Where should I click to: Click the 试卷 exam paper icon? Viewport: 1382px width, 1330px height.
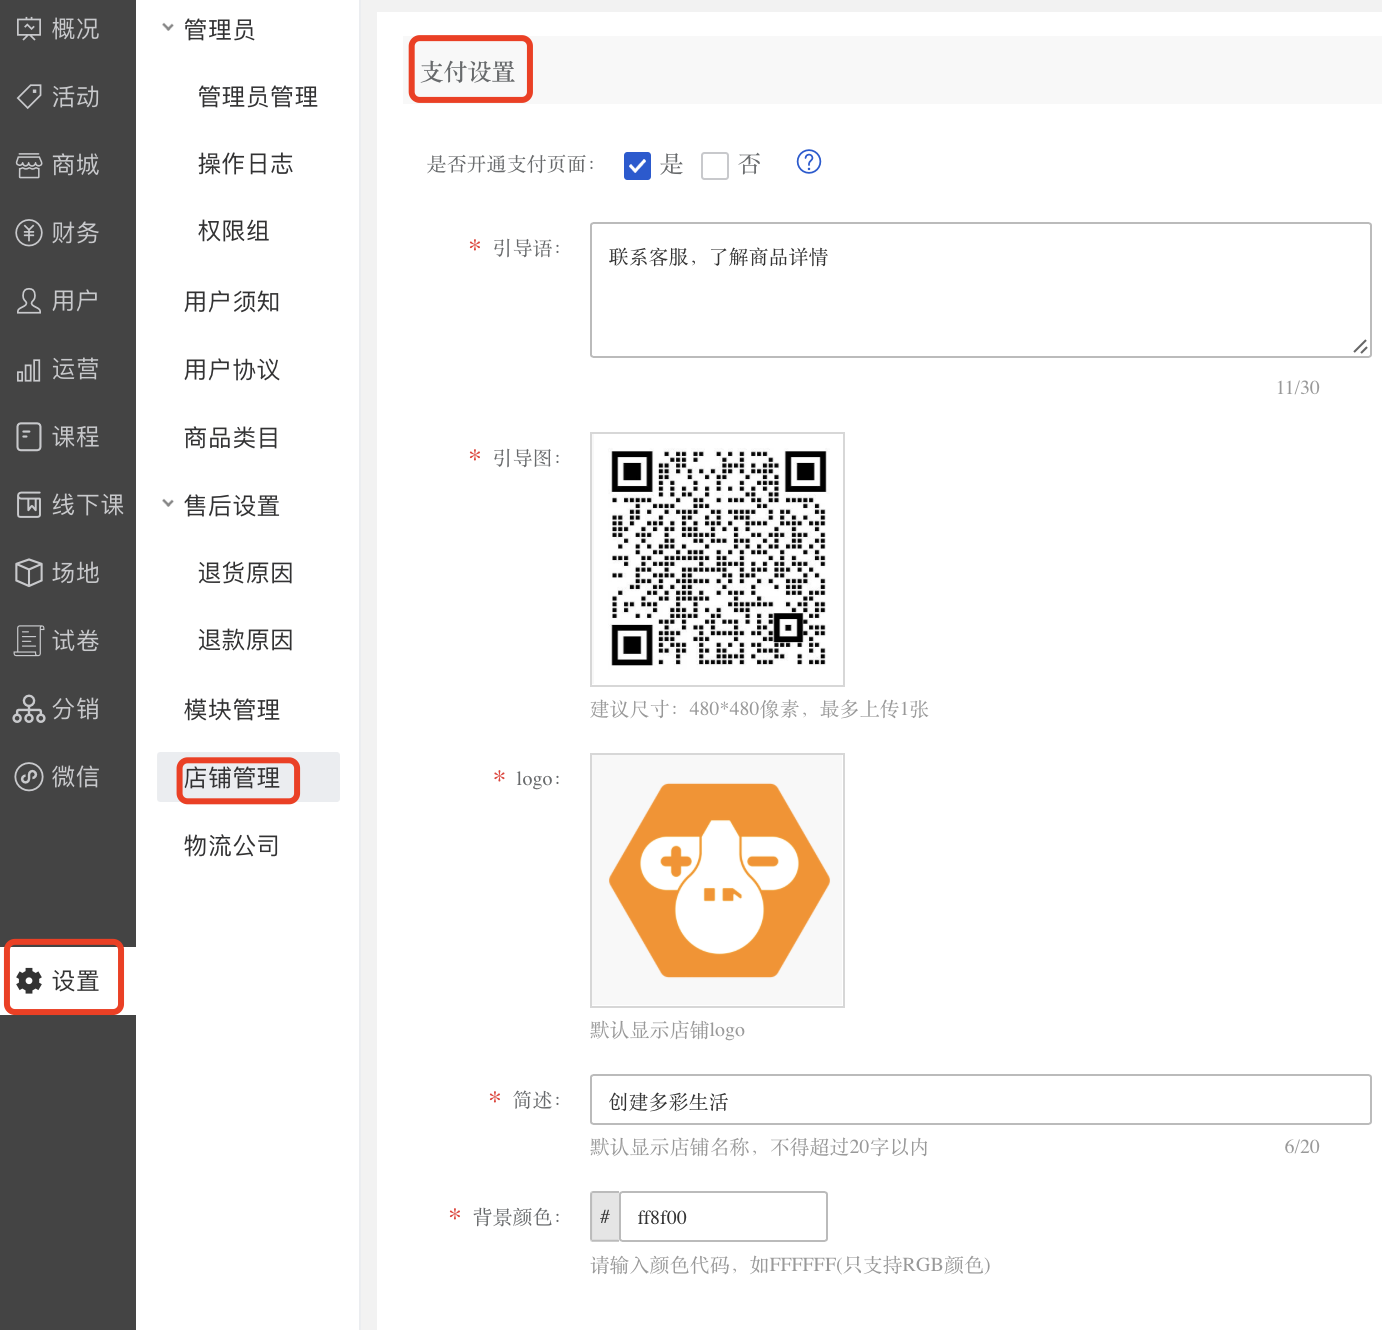[29, 641]
